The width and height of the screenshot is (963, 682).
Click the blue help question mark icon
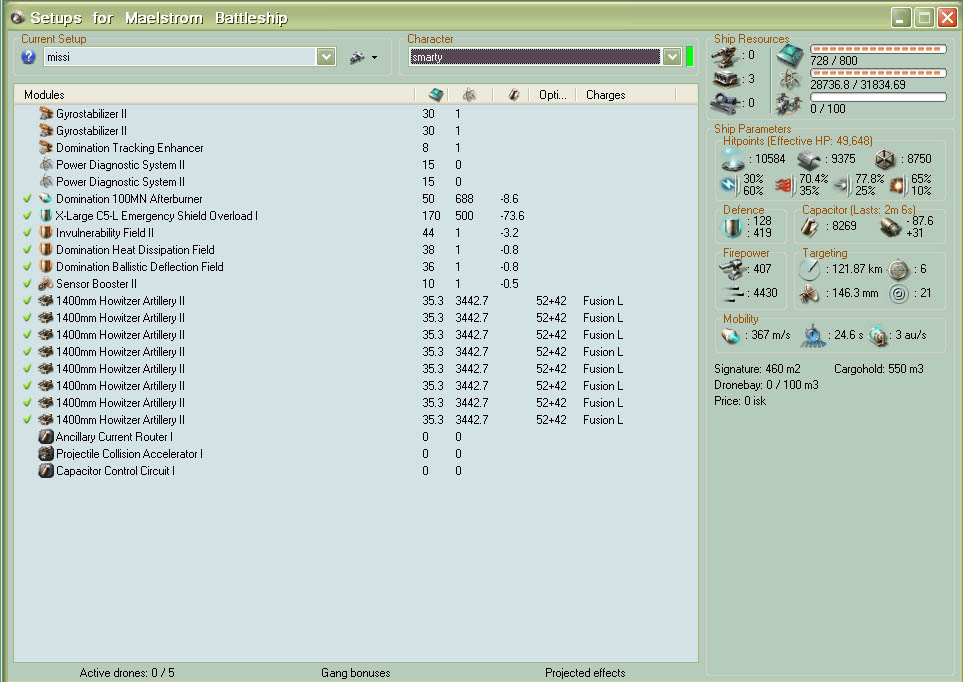coord(28,57)
